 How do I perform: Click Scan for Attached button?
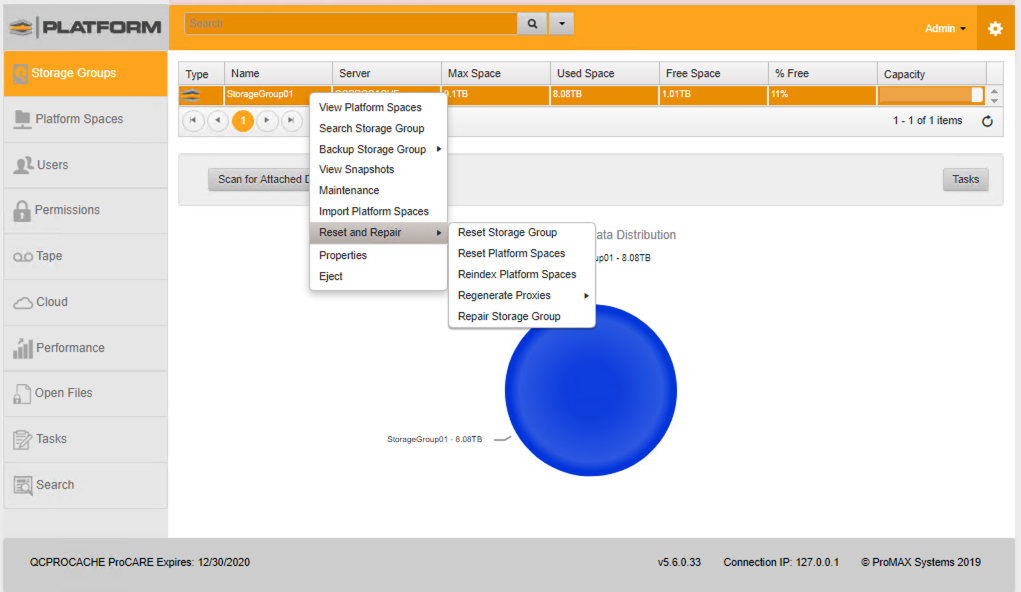coord(260,180)
